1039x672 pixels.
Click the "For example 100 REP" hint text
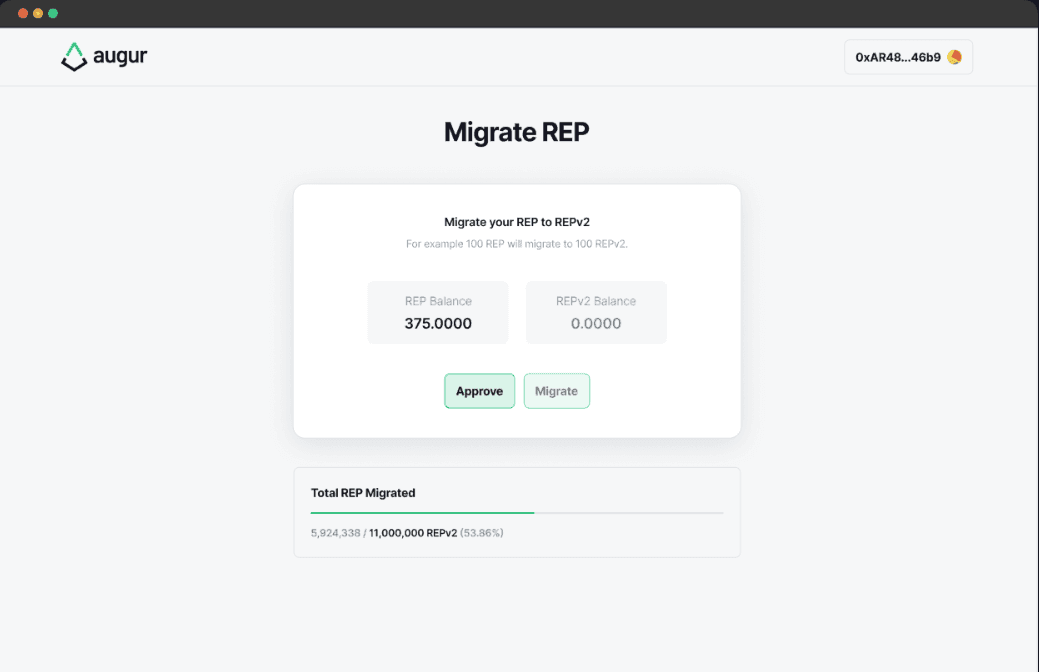516,243
